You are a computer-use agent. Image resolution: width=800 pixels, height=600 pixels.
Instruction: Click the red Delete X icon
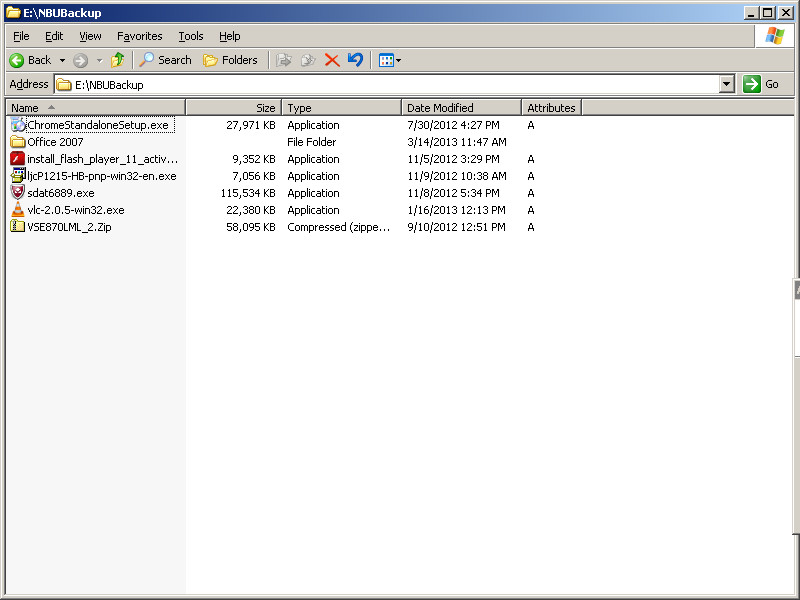coord(332,60)
